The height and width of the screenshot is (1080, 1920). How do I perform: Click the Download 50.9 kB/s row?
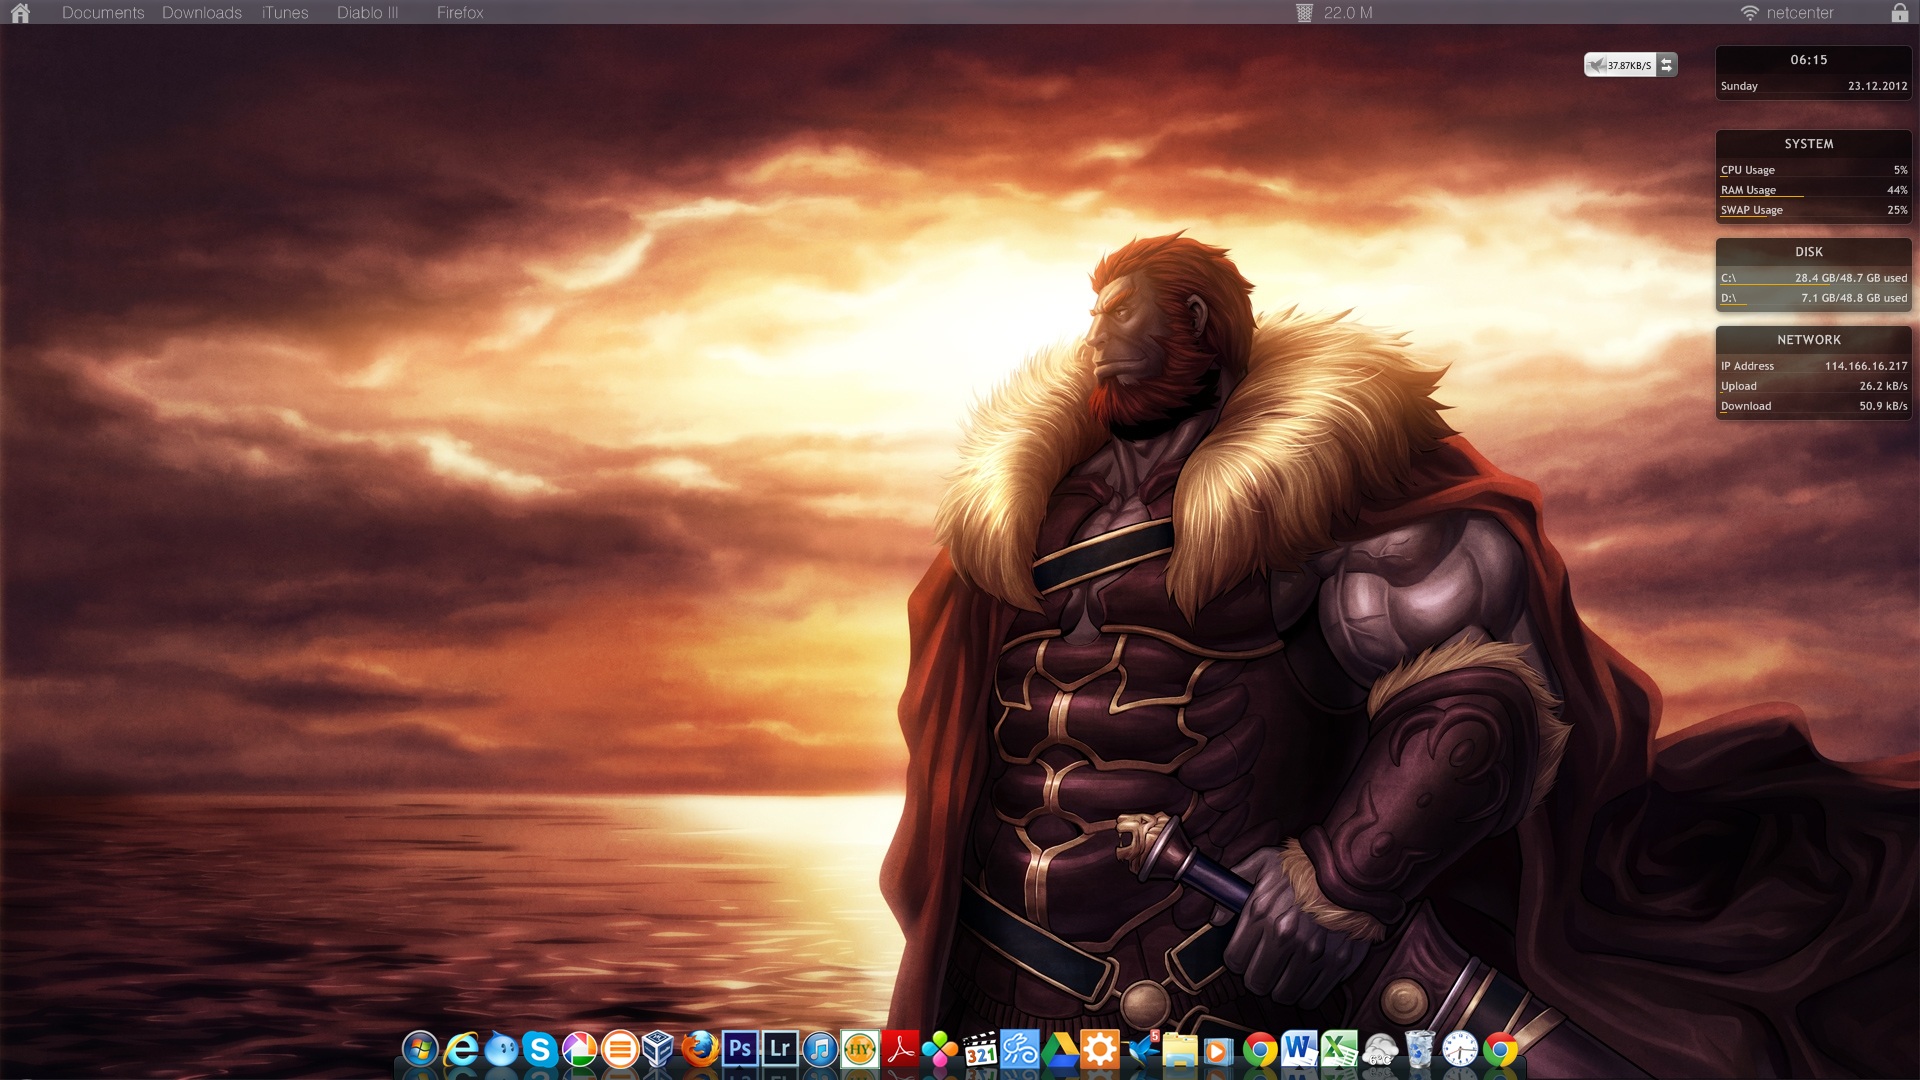click(x=1814, y=406)
